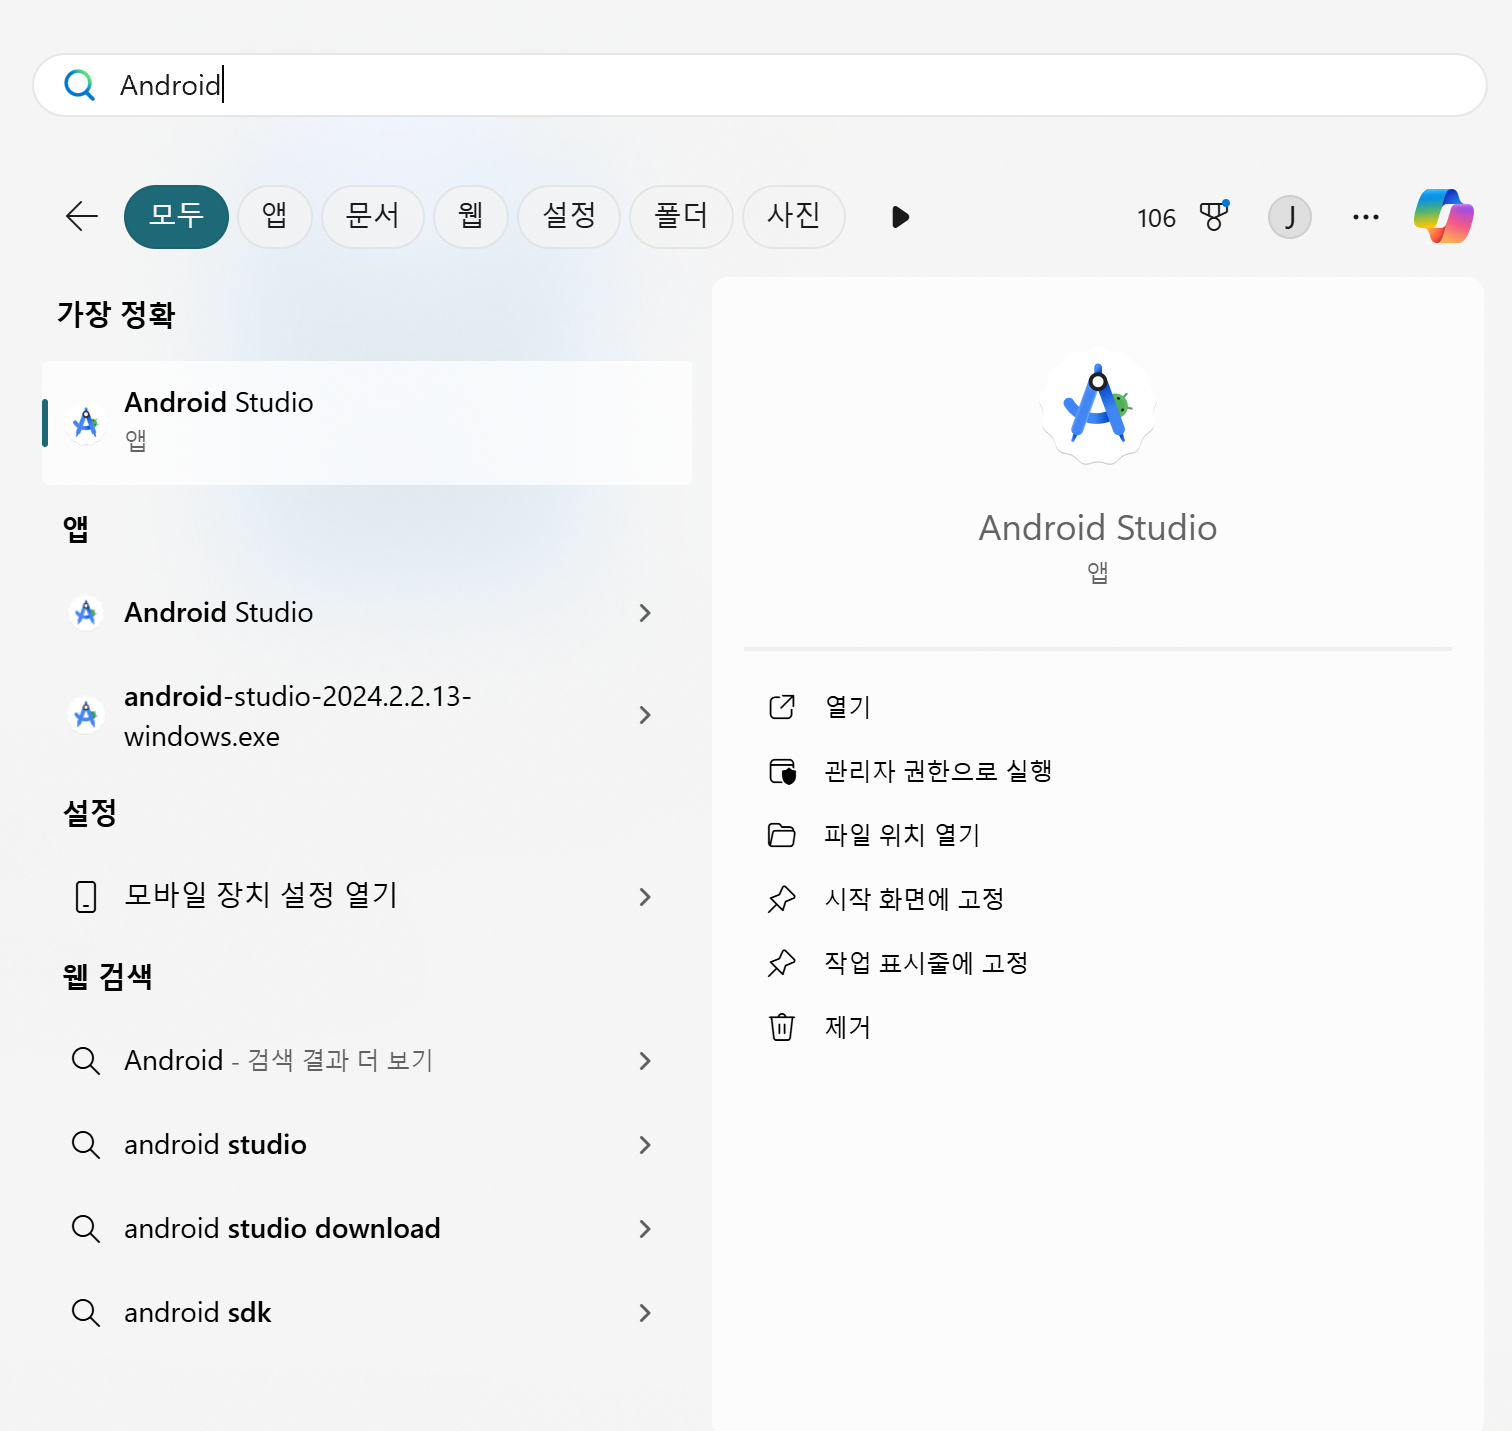Expand chevron for Android Studio app result
This screenshot has height=1431, width=1512.
(x=645, y=613)
